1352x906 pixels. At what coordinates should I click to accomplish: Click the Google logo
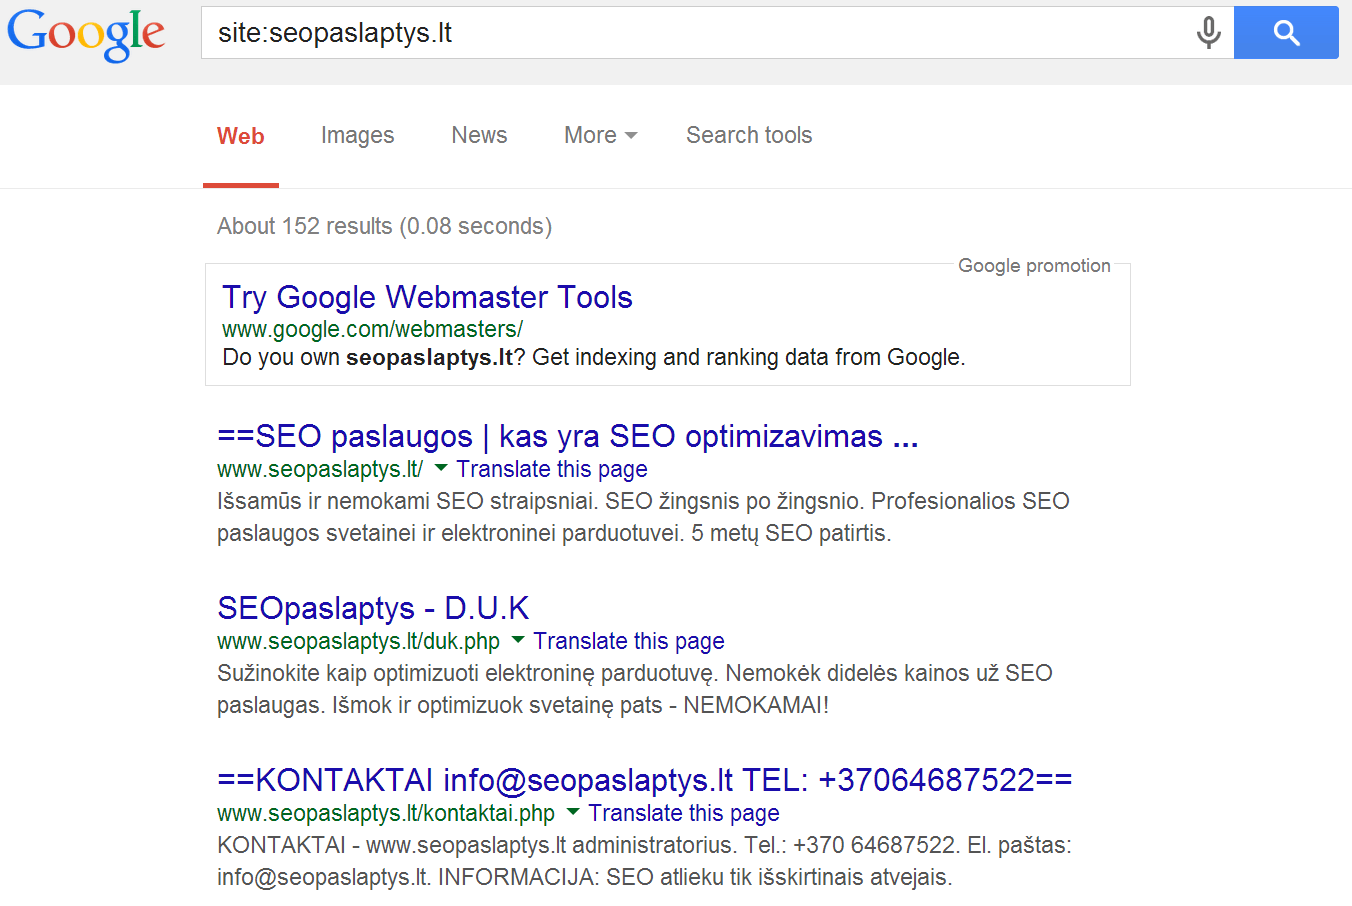tap(86, 34)
